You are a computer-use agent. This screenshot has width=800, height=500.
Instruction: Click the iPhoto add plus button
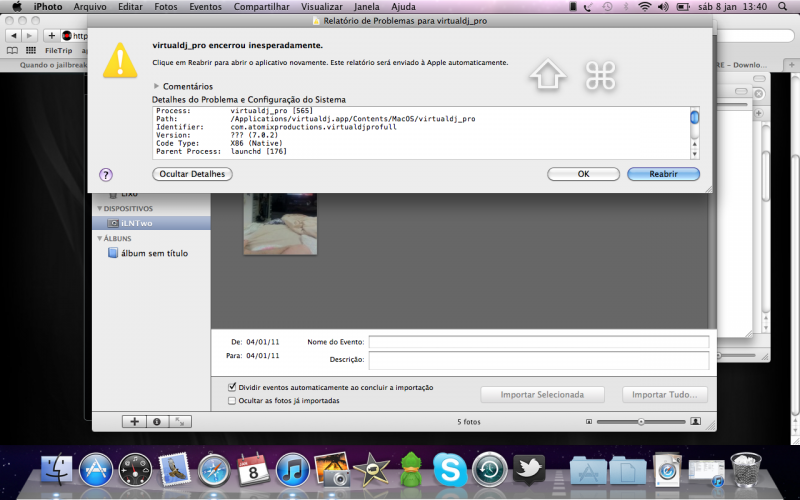click(x=135, y=421)
